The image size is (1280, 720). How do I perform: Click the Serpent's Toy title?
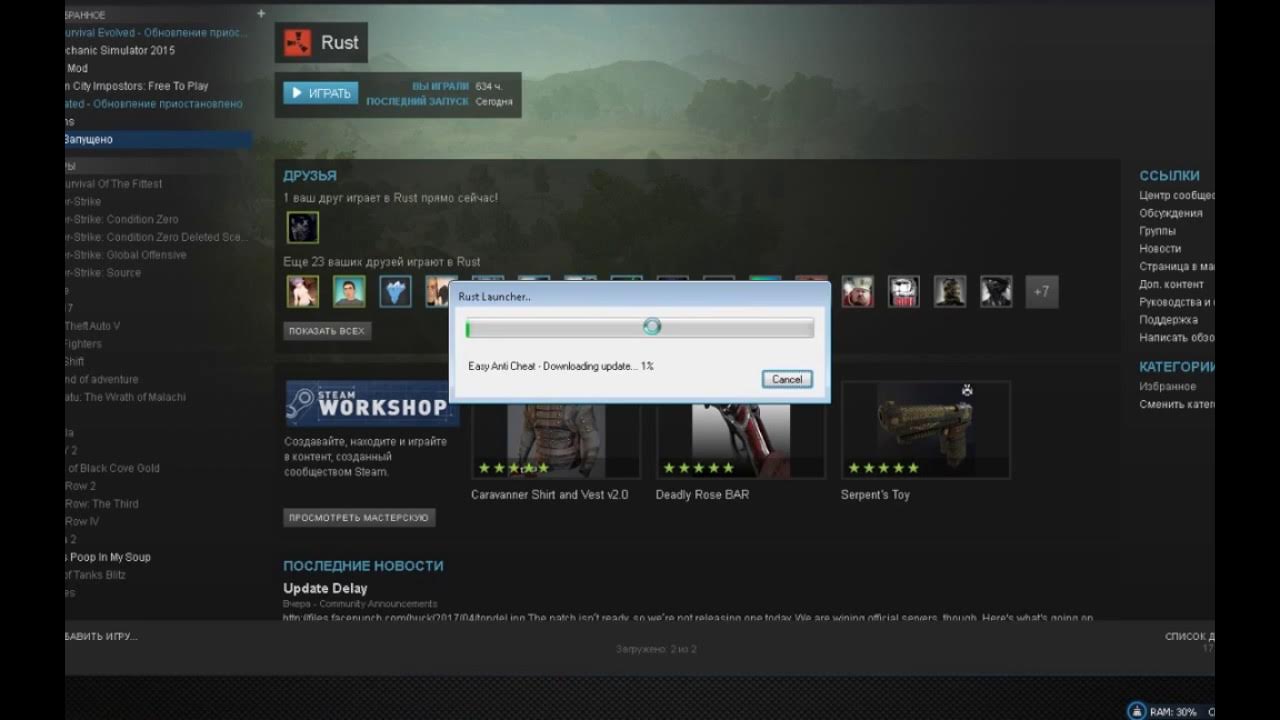coord(875,494)
